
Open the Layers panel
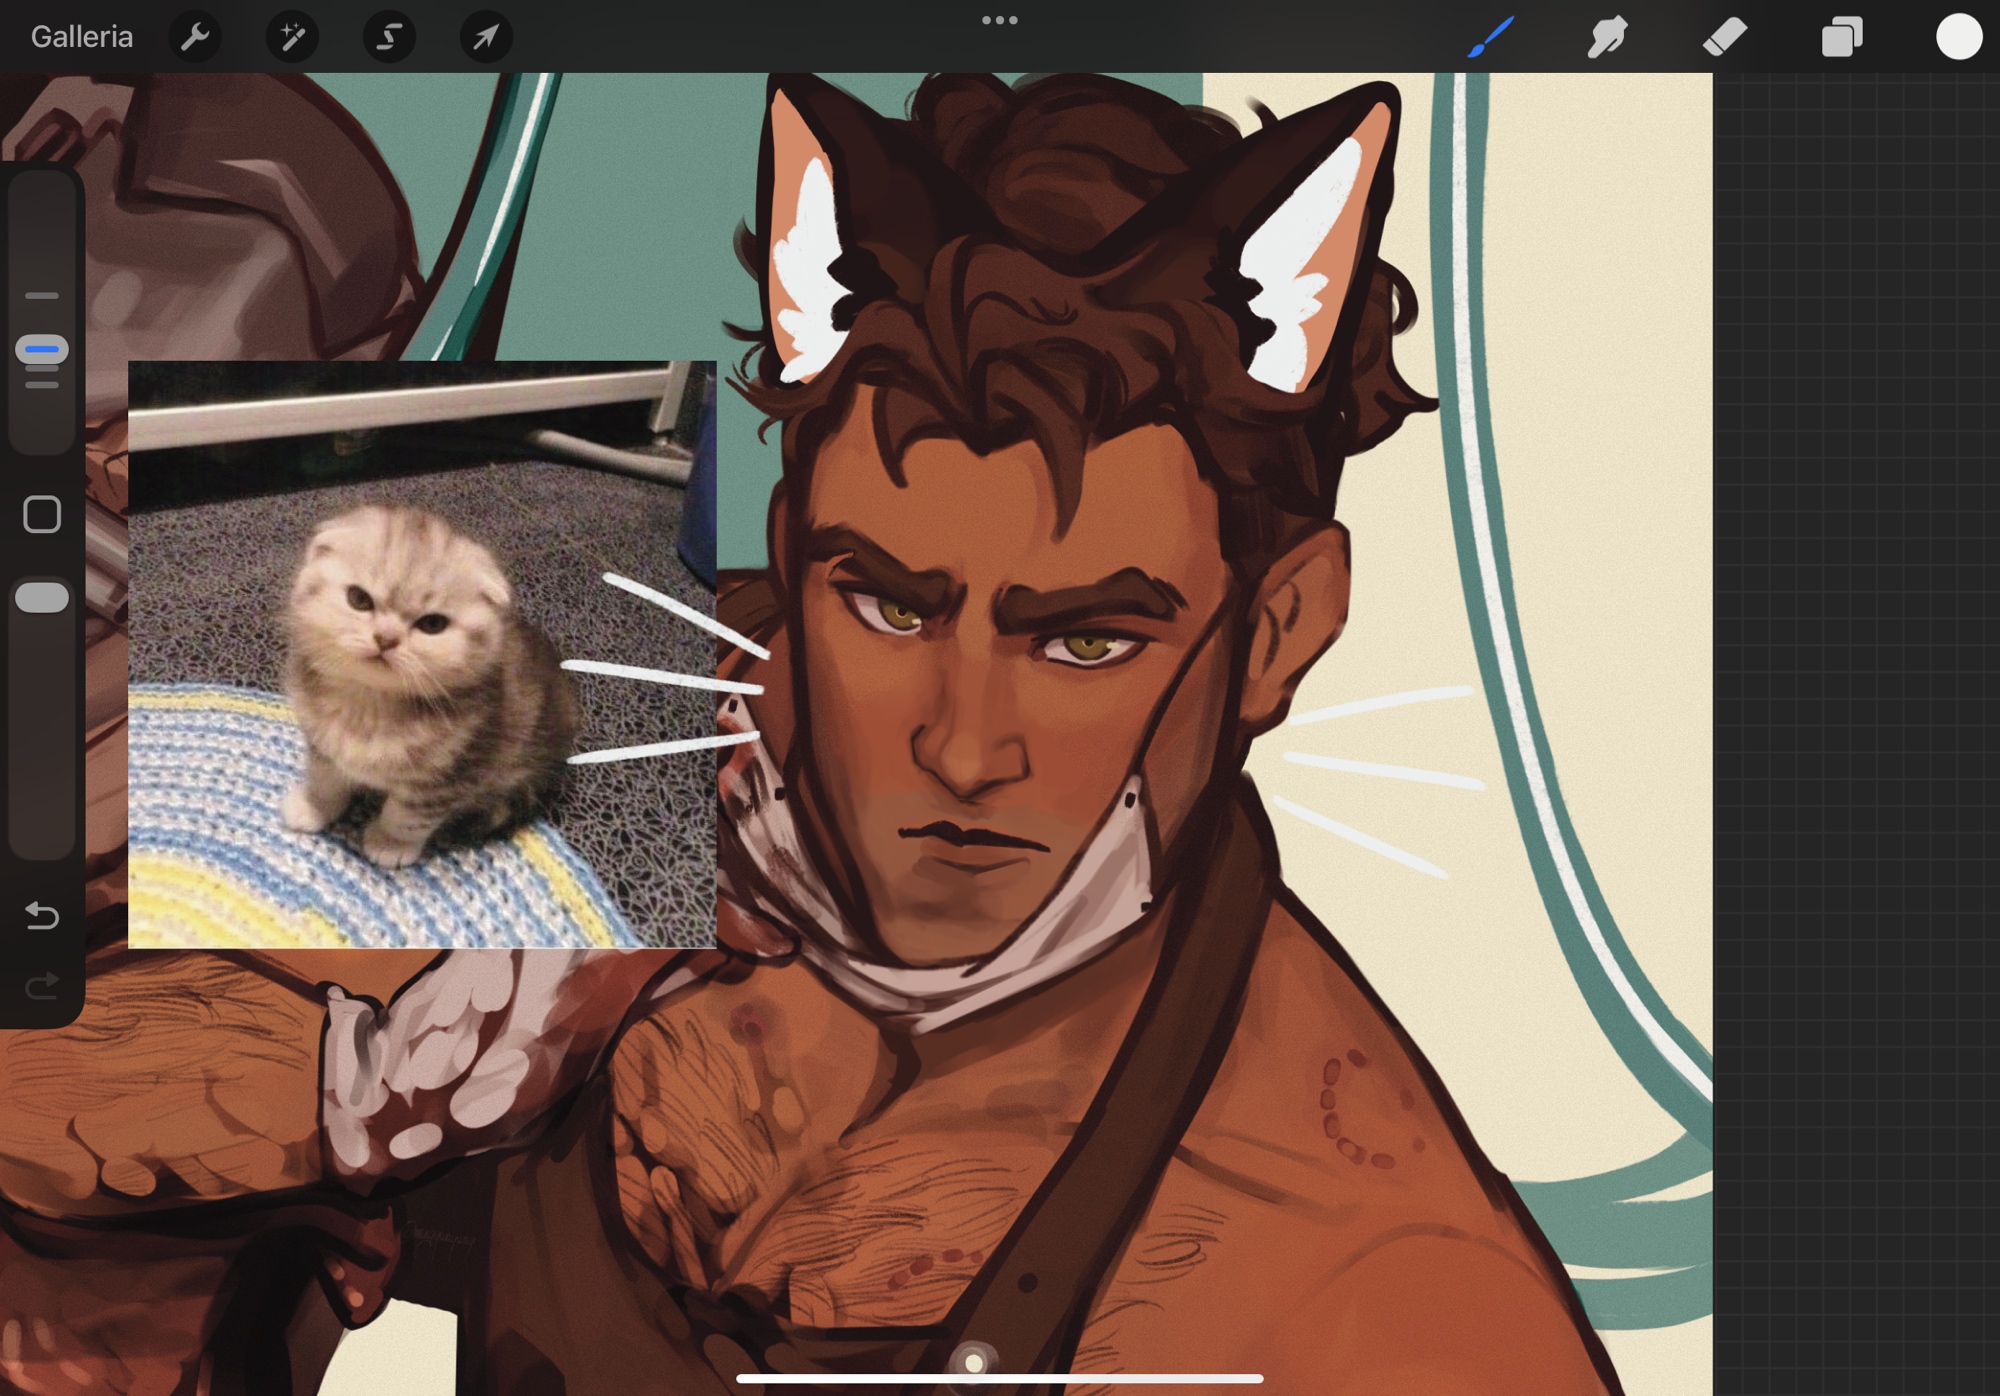click(1841, 38)
